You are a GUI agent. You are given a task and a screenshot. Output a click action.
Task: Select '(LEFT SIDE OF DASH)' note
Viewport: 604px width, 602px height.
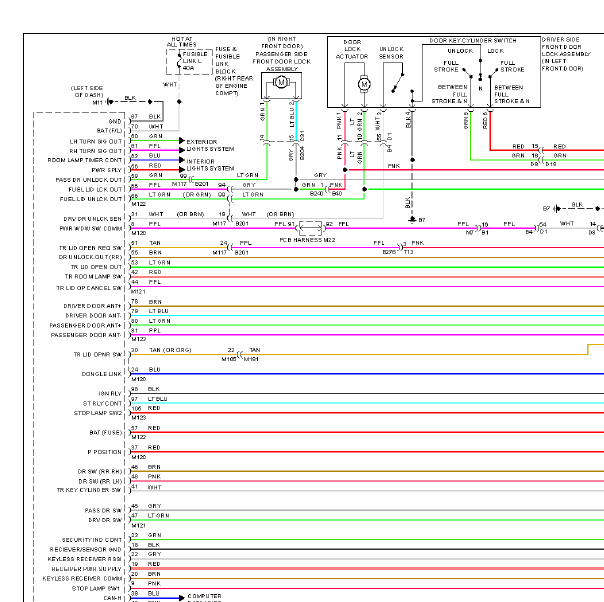(87, 91)
